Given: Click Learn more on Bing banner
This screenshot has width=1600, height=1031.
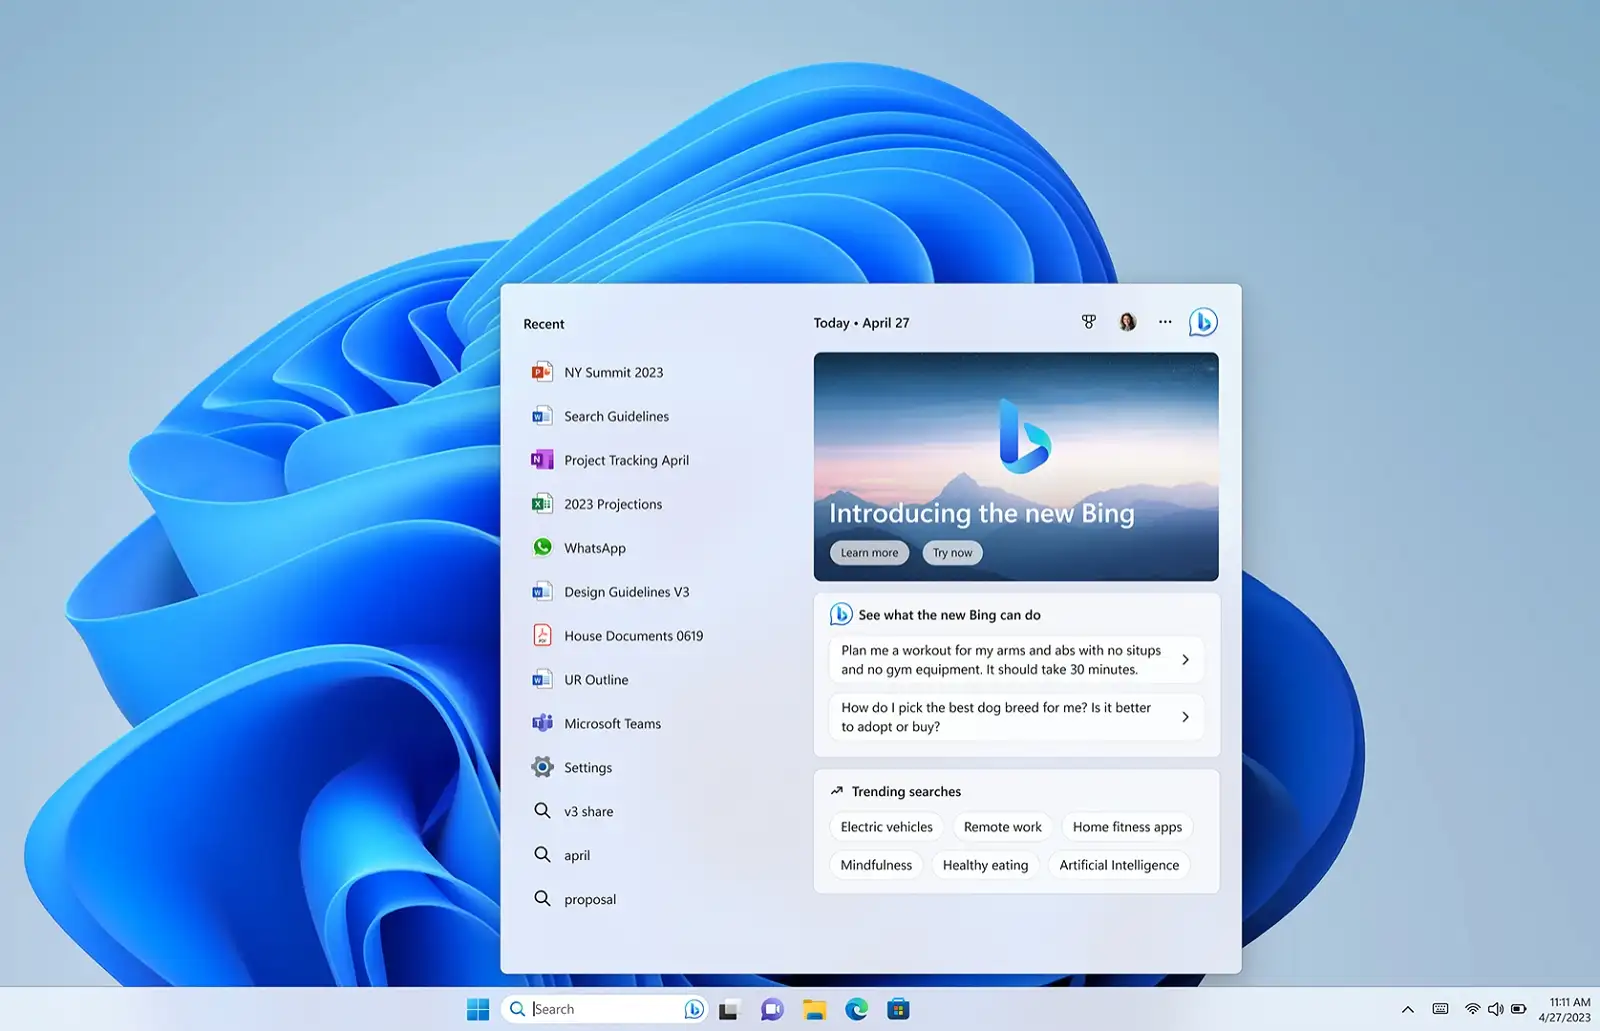Looking at the screenshot, I should click(869, 553).
